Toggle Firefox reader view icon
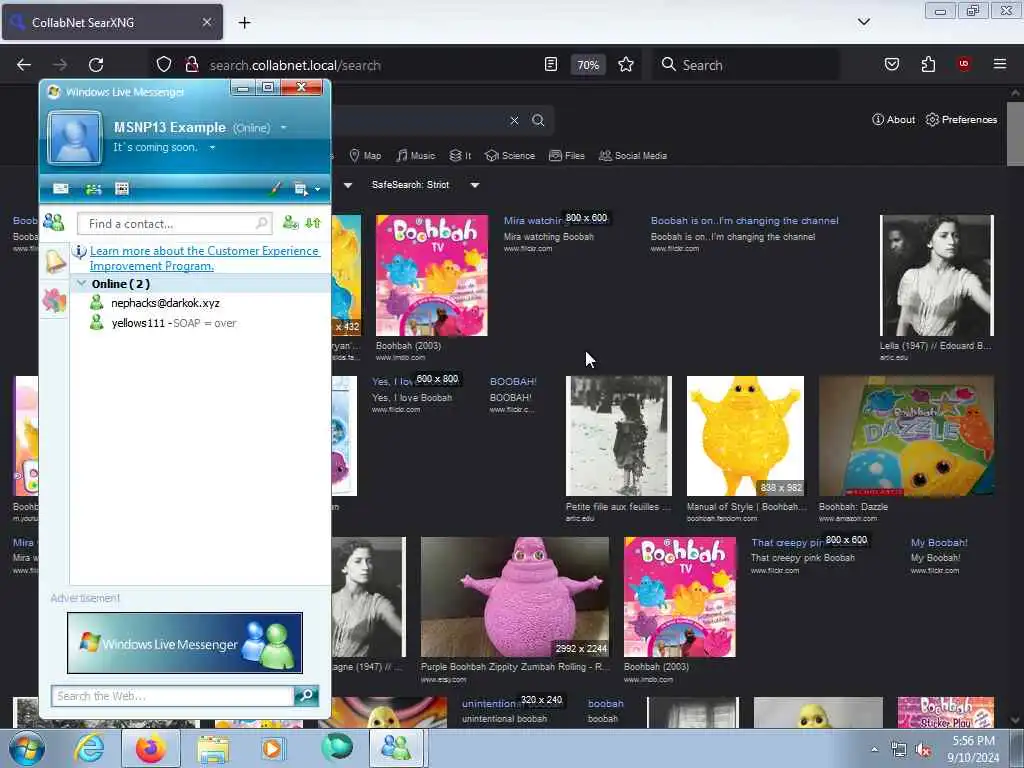Image resolution: width=1024 pixels, height=768 pixels. (x=551, y=65)
